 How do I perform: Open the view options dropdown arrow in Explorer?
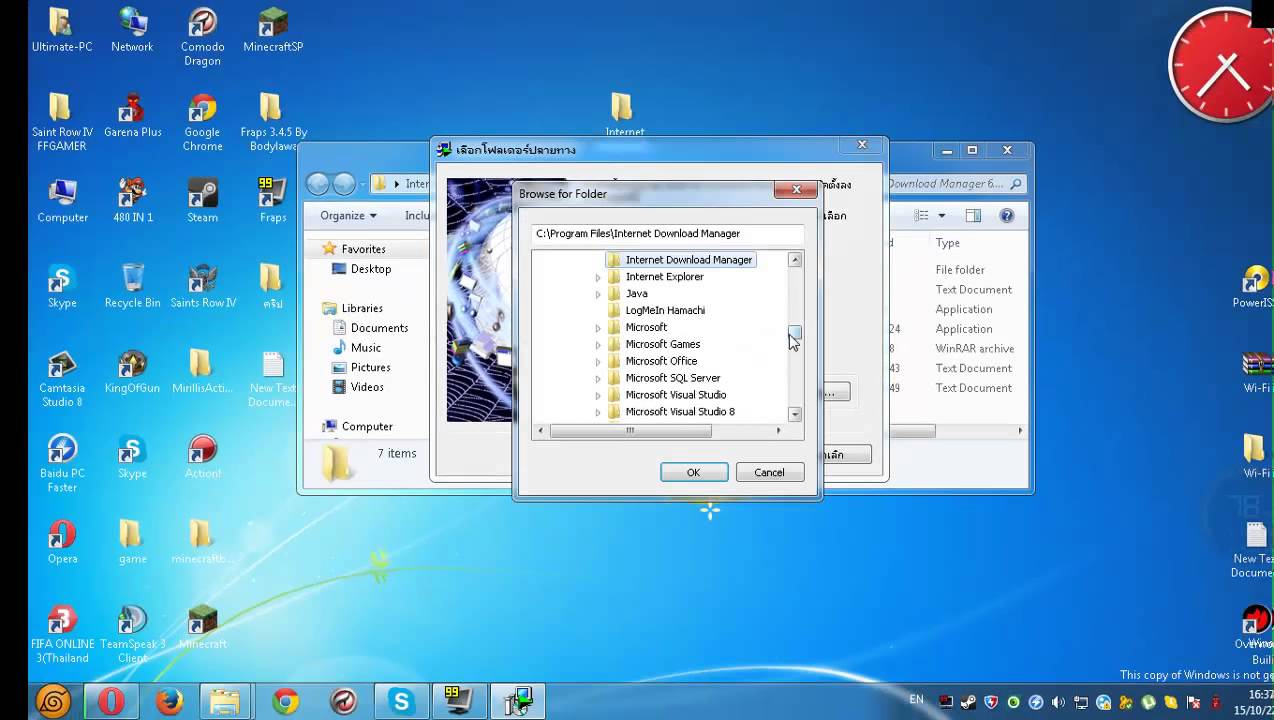click(x=941, y=216)
